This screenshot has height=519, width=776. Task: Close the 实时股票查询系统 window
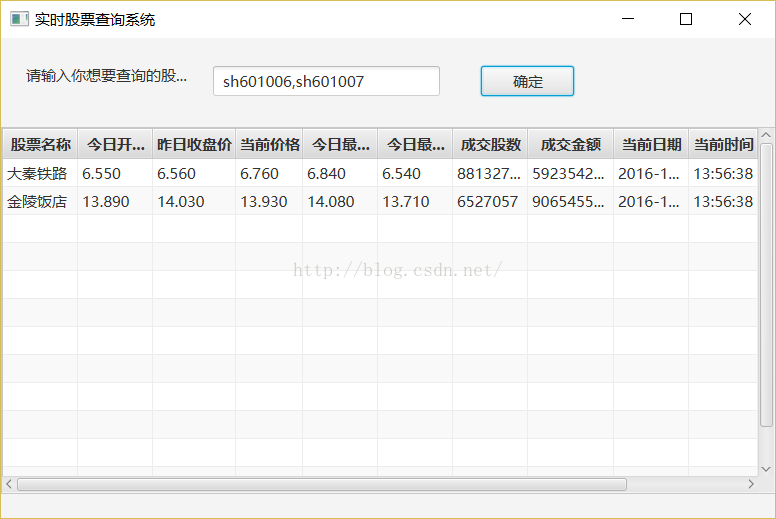pos(745,19)
